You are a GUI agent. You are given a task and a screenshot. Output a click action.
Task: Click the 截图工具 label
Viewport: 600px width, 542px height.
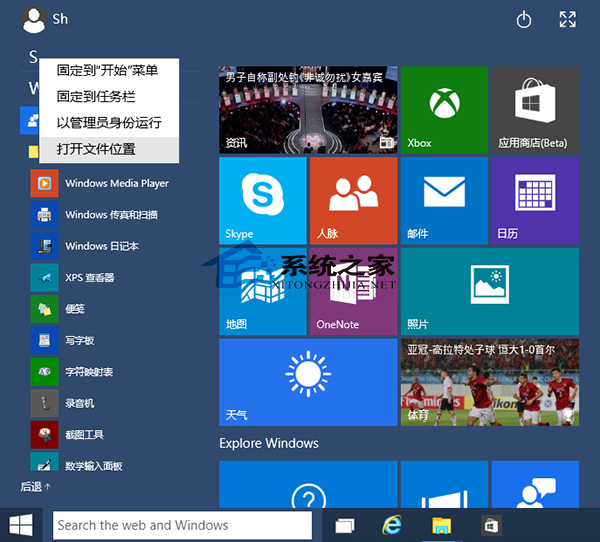coord(84,434)
